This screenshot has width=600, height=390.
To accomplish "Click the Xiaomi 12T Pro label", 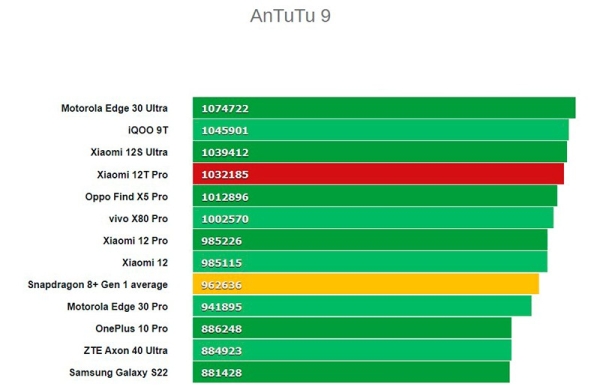I will (132, 175).
